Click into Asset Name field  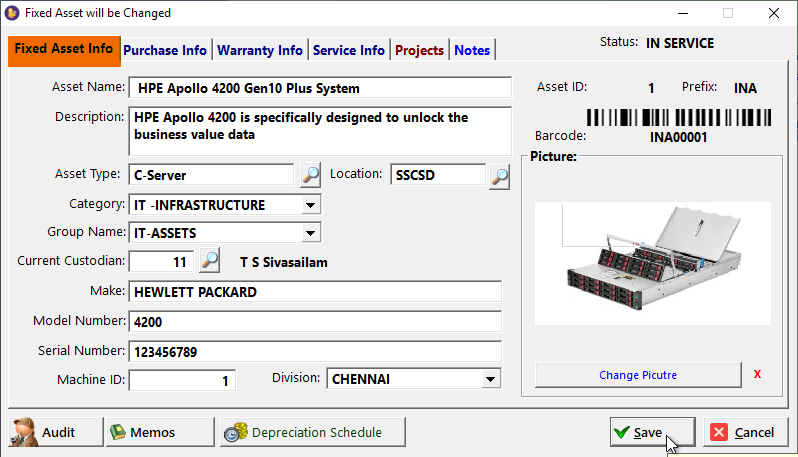pyautogui.click(x=320, y=88)
